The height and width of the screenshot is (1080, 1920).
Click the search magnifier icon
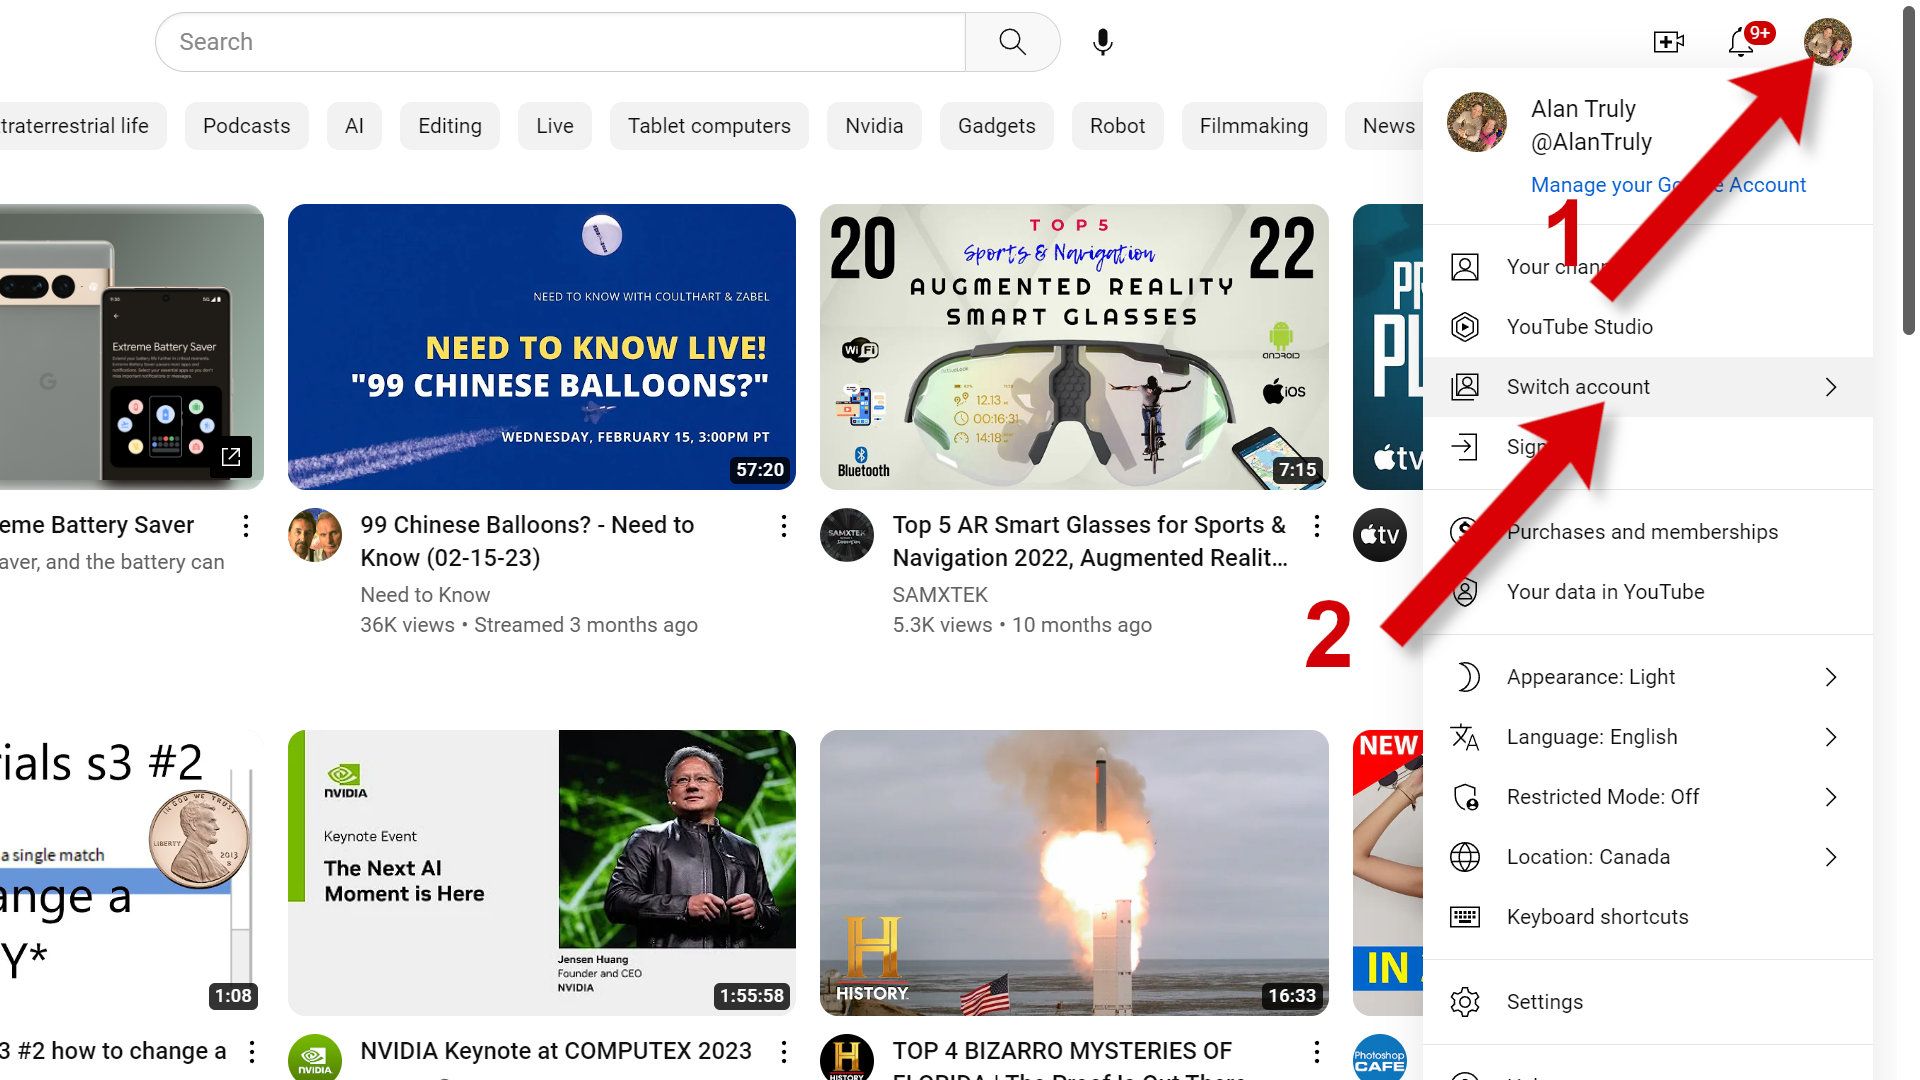pos(1011,41)
